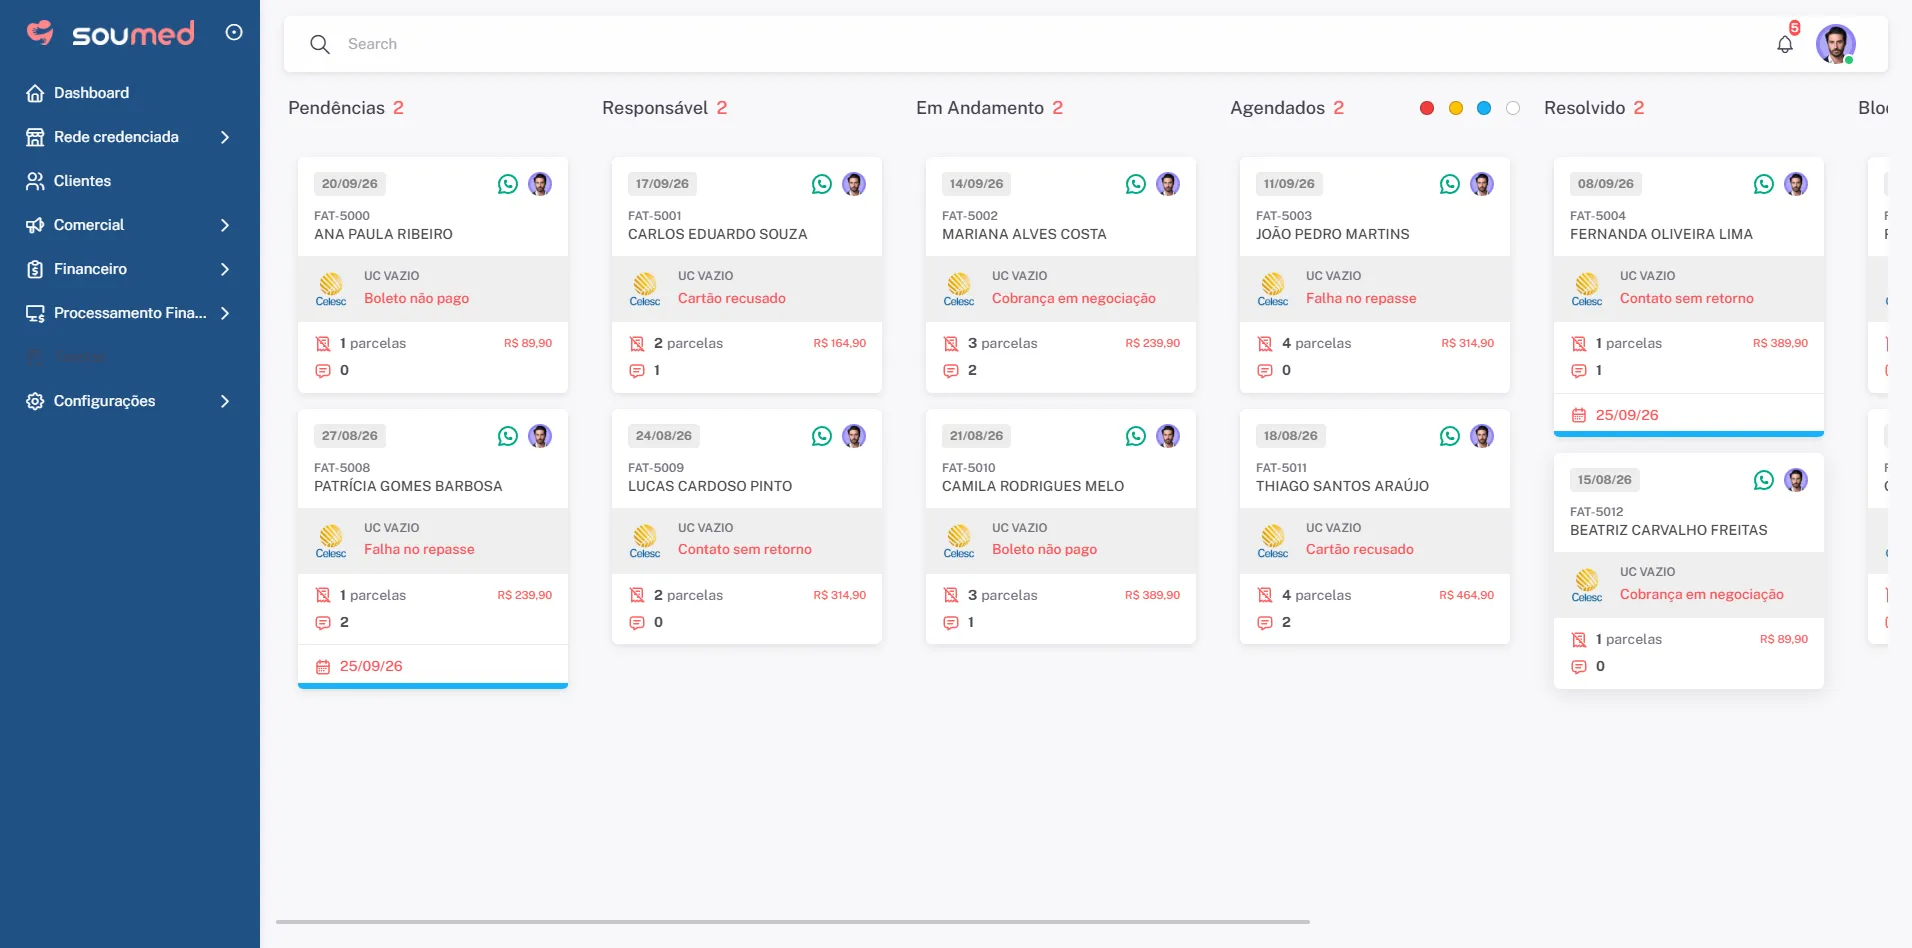Toggle sidebar collapse circle button
1912x948 pixels.
[234, 32]
